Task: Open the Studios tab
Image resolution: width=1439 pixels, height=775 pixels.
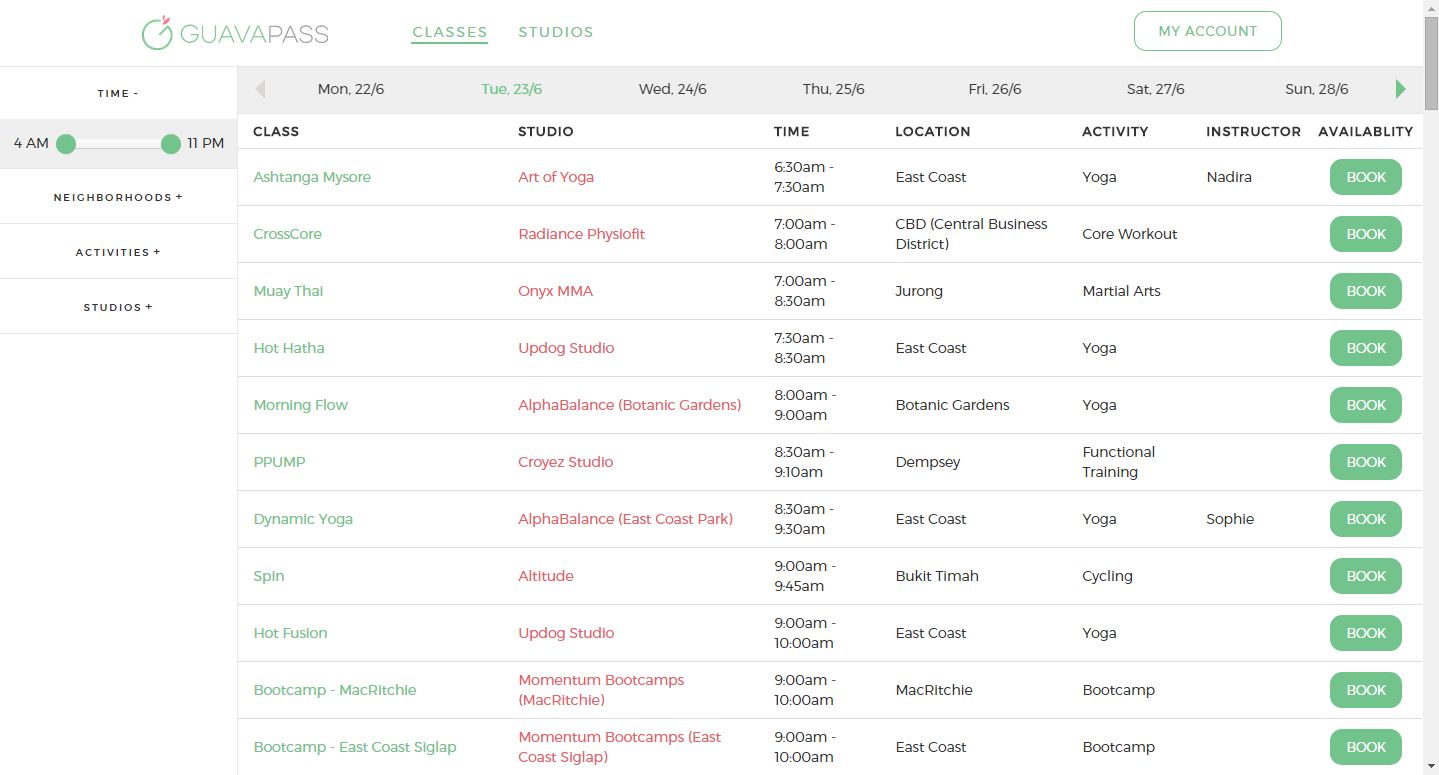Action: coord(556,32)
